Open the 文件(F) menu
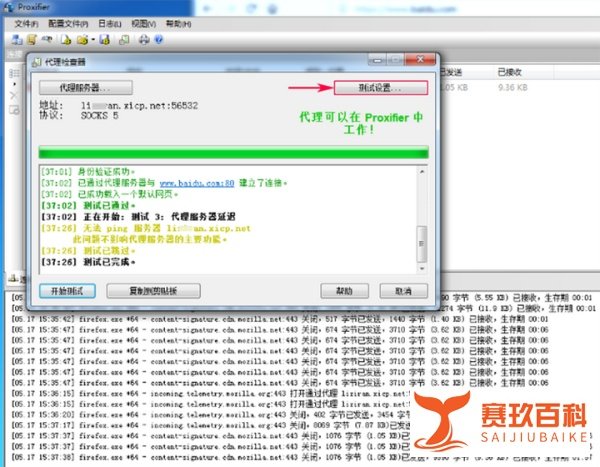600x467 pixels. pyautogui.click(x=26, y=24)
